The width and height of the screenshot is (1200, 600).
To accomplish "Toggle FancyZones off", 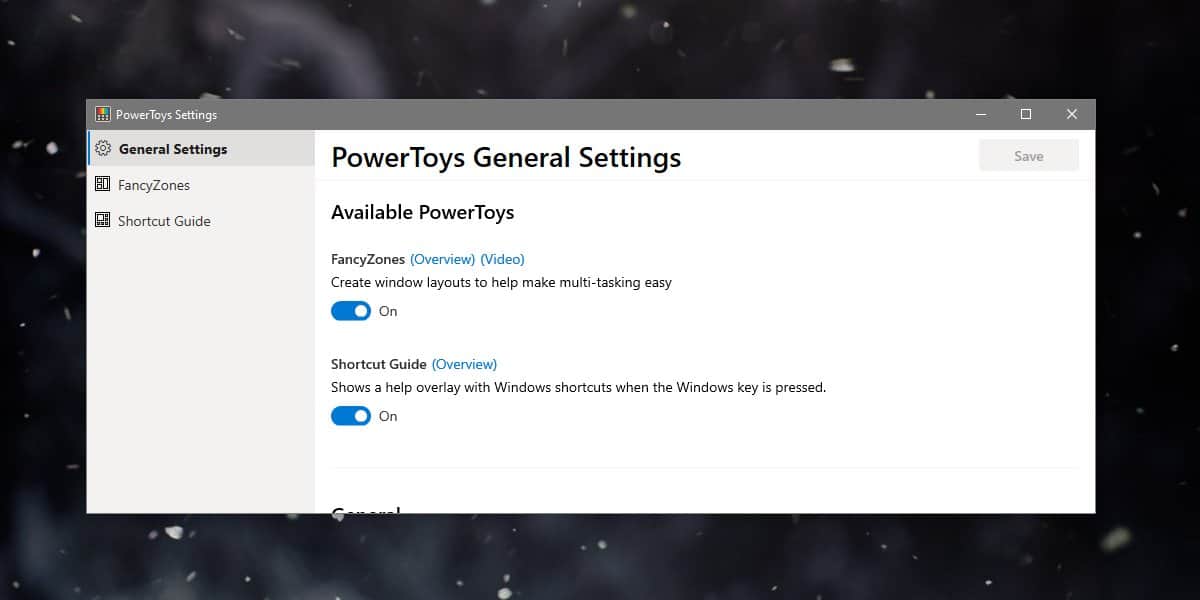I will point(350,310).
